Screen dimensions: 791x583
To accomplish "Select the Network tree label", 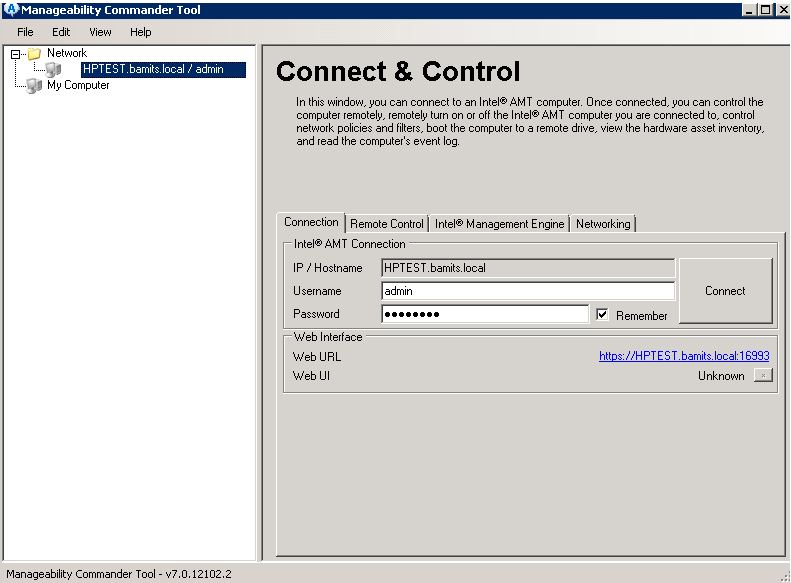I will (67, 53).
